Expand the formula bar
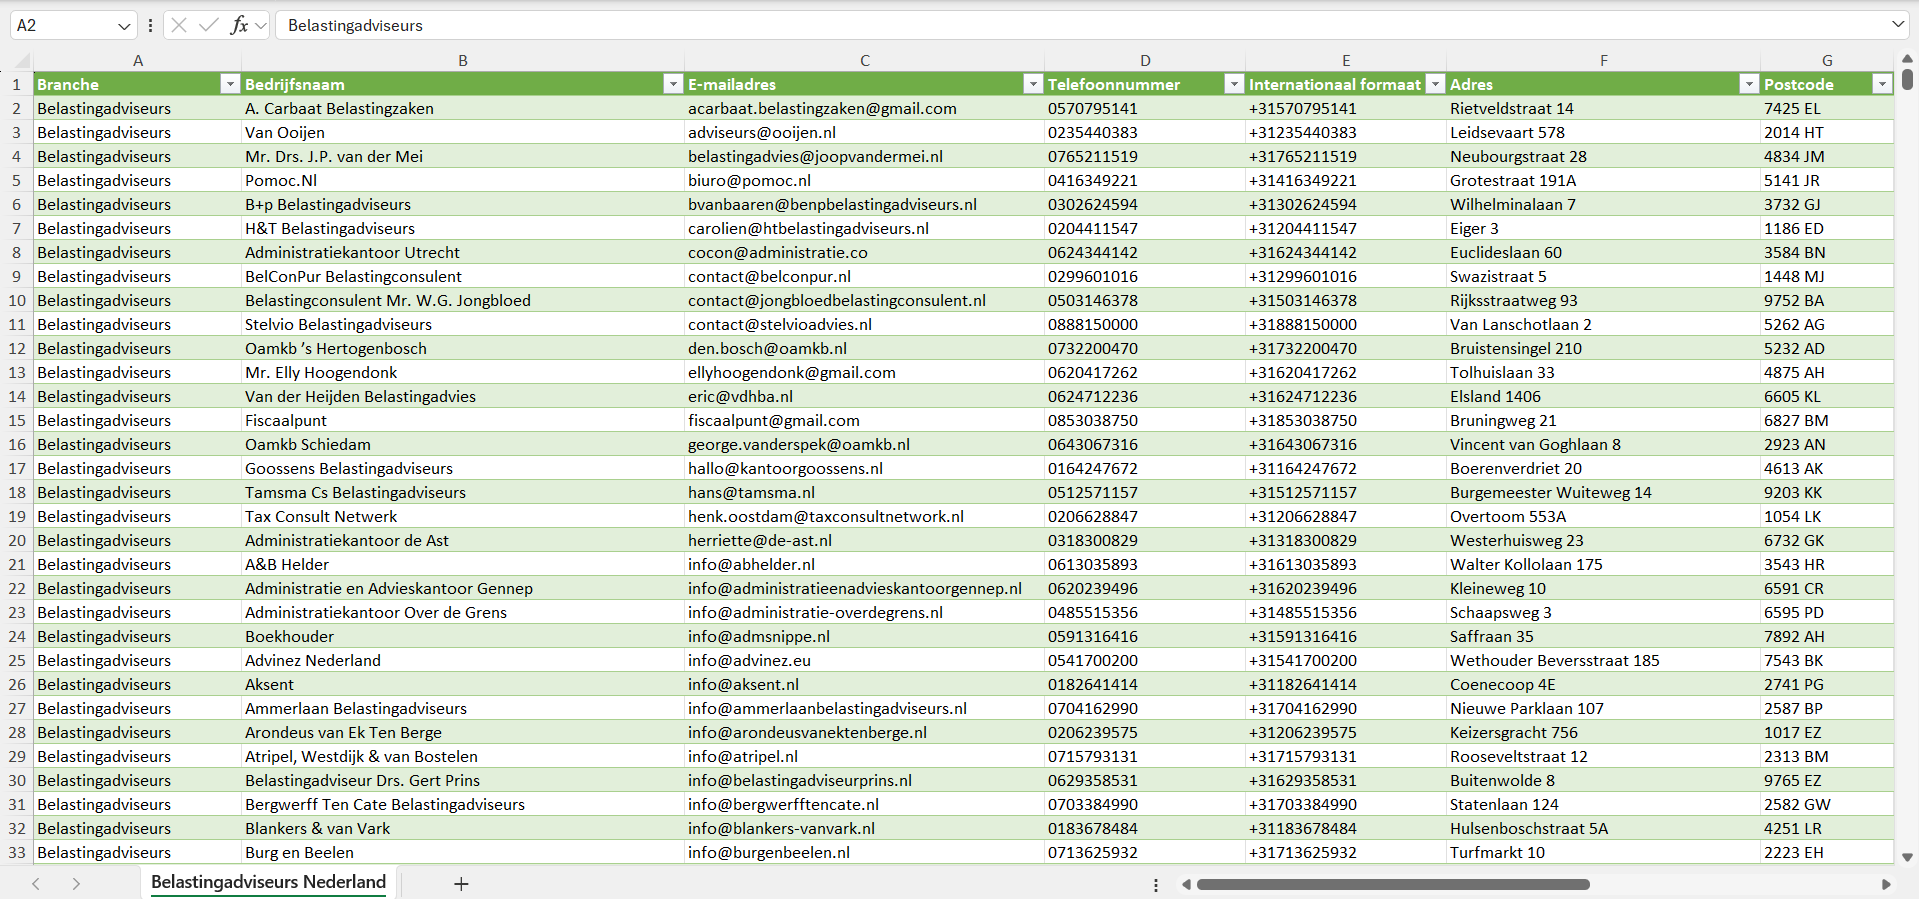Image resolution: width=1919 pixels, height=899 pixels. click(1897, 25)
